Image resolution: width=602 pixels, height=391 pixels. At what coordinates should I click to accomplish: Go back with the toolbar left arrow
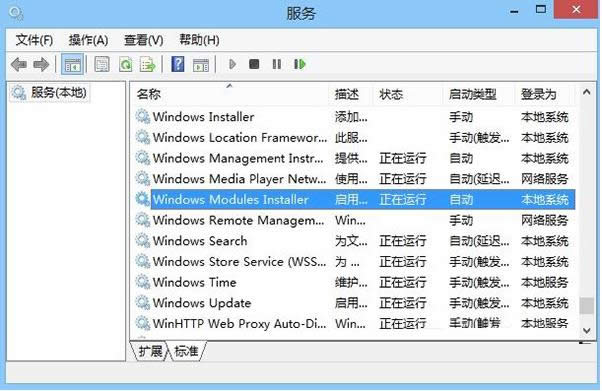(x=18, y=65)
